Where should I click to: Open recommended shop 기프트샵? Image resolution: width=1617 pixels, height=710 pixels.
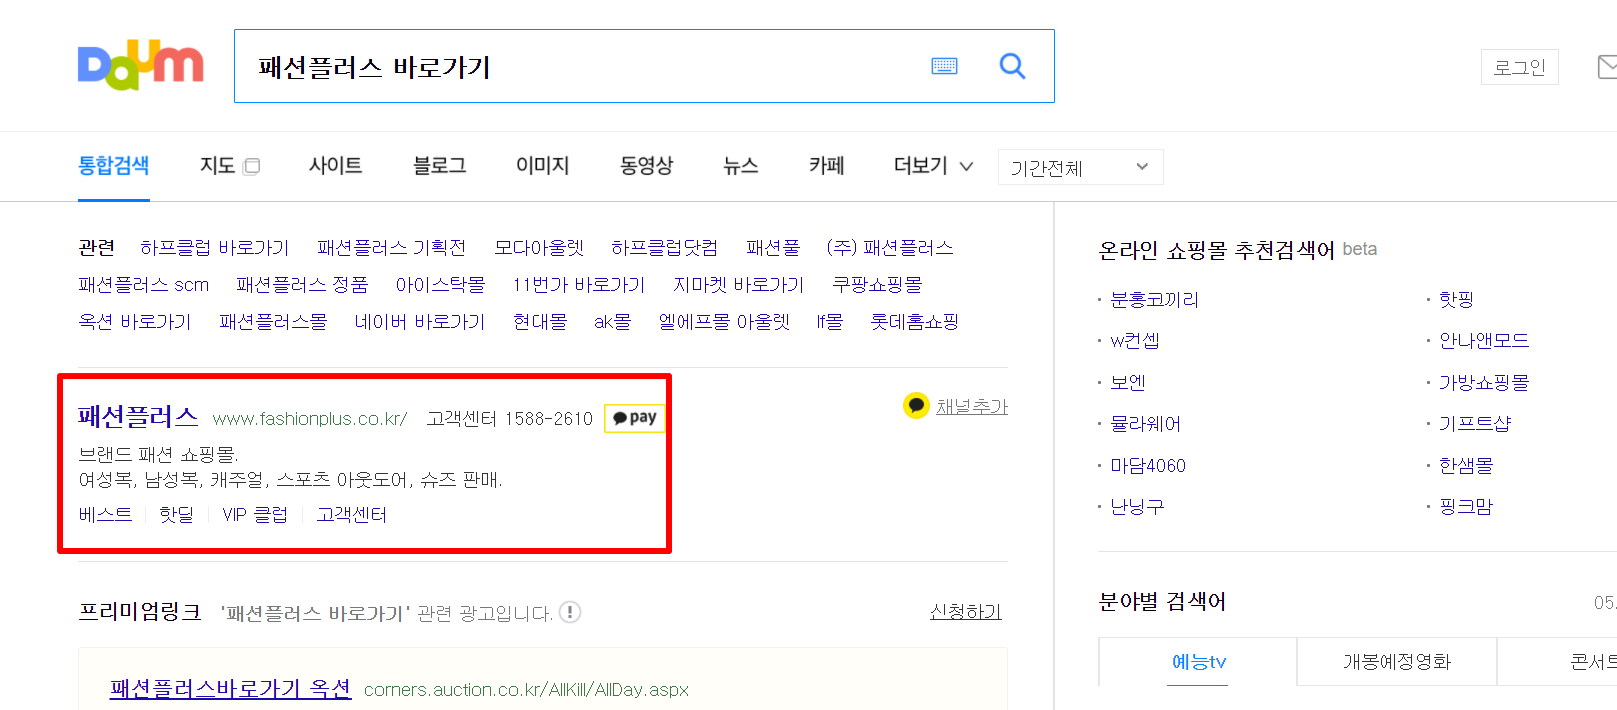1475,424
